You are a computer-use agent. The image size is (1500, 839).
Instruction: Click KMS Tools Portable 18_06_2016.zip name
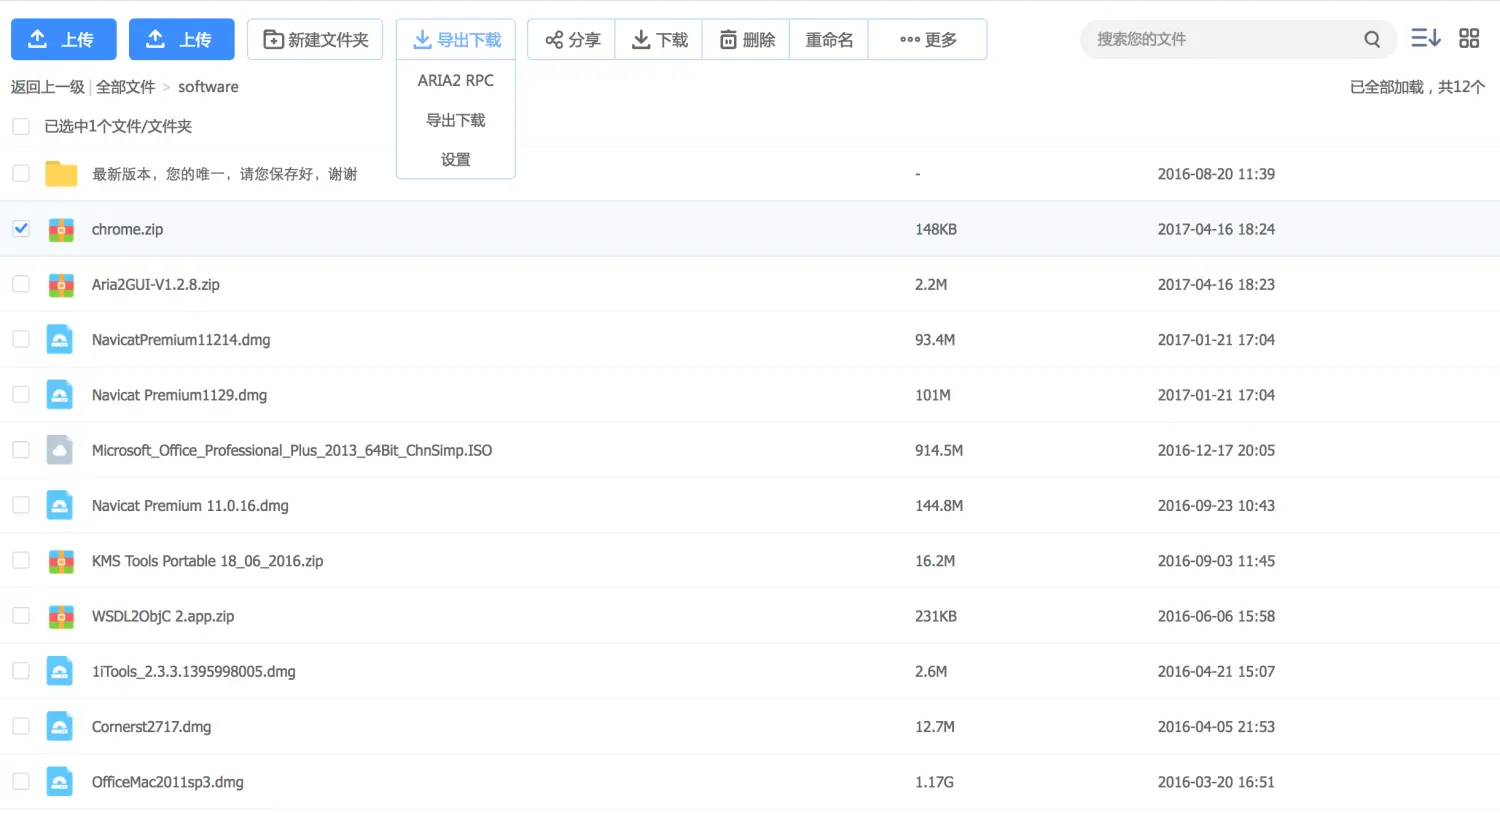(207, 561)
